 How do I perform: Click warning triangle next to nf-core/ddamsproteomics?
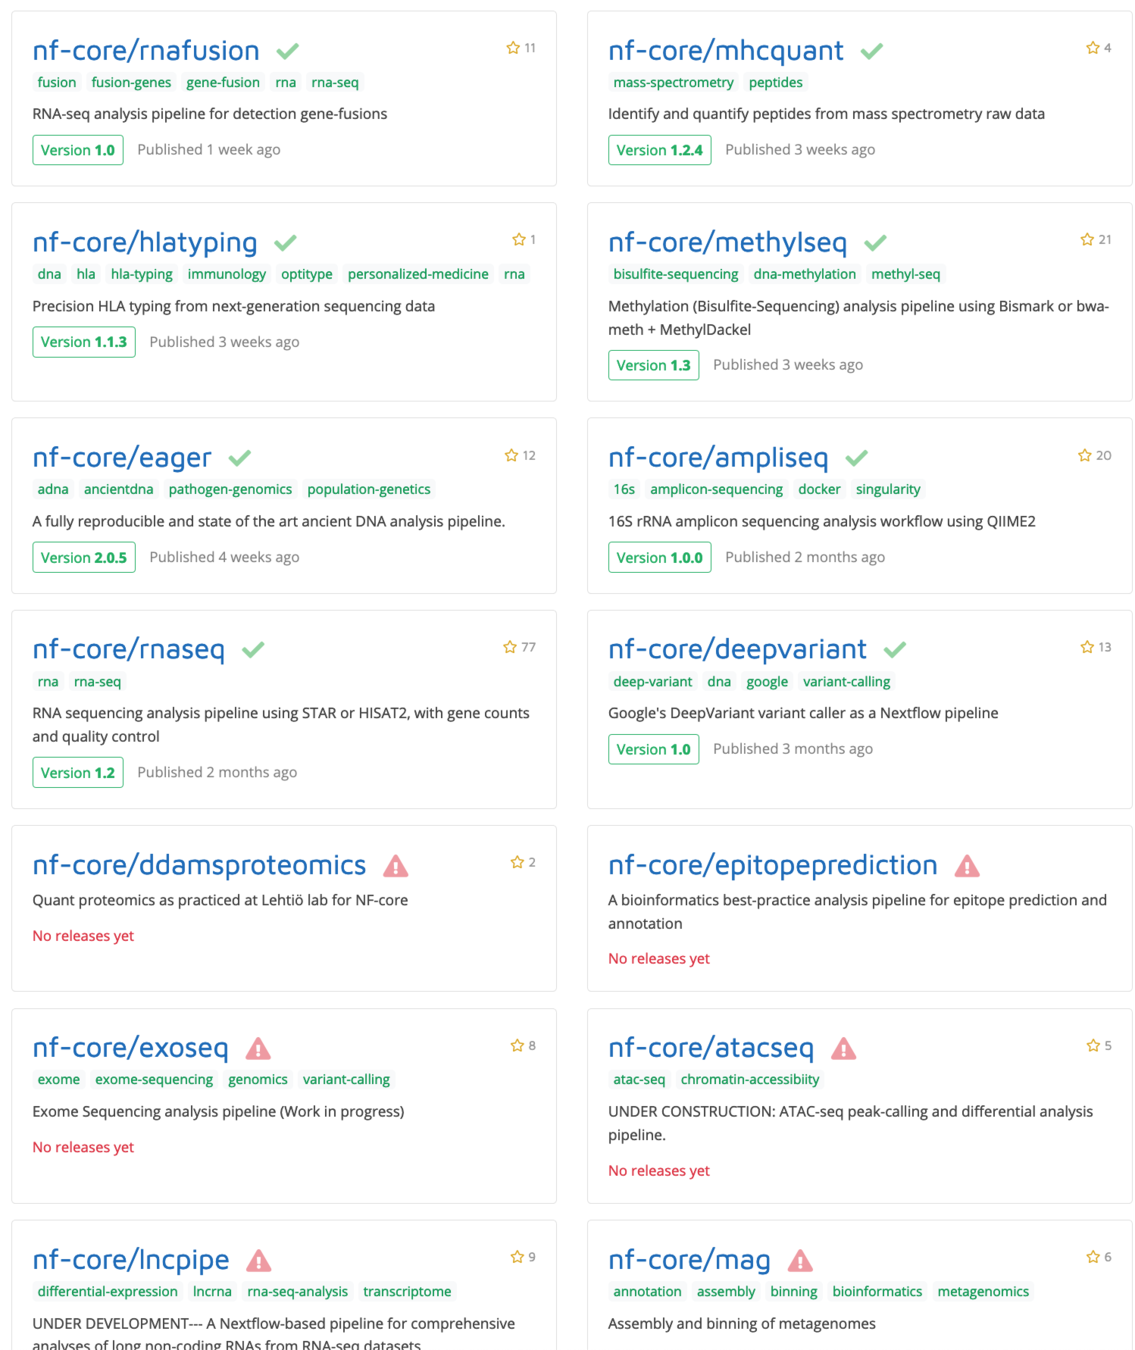click(x=396, y=866)
